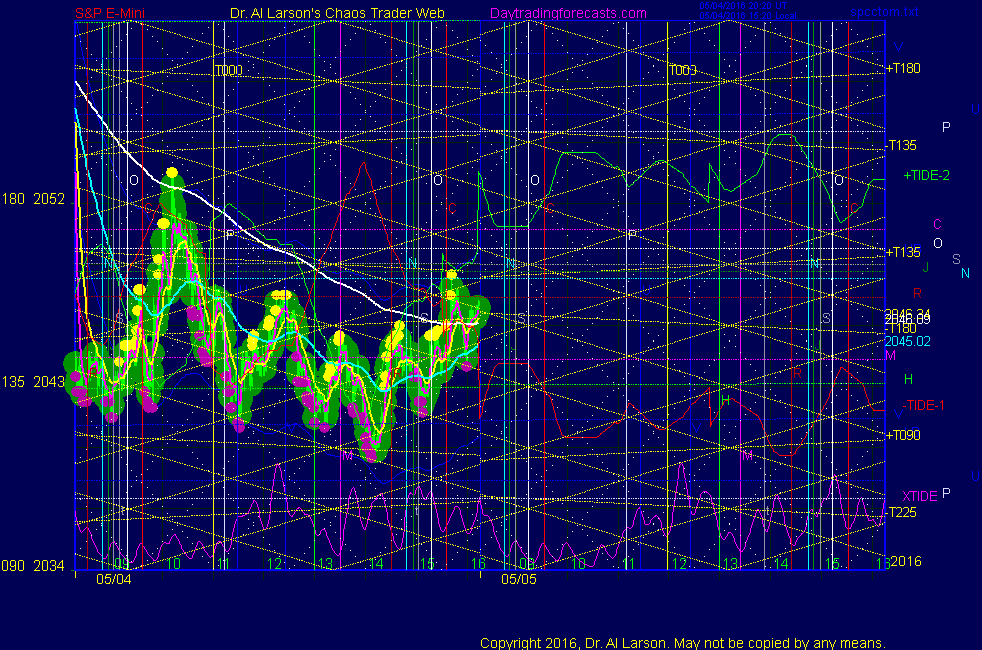Click the cyan "N" legend letter at right margin

[965, 274]
